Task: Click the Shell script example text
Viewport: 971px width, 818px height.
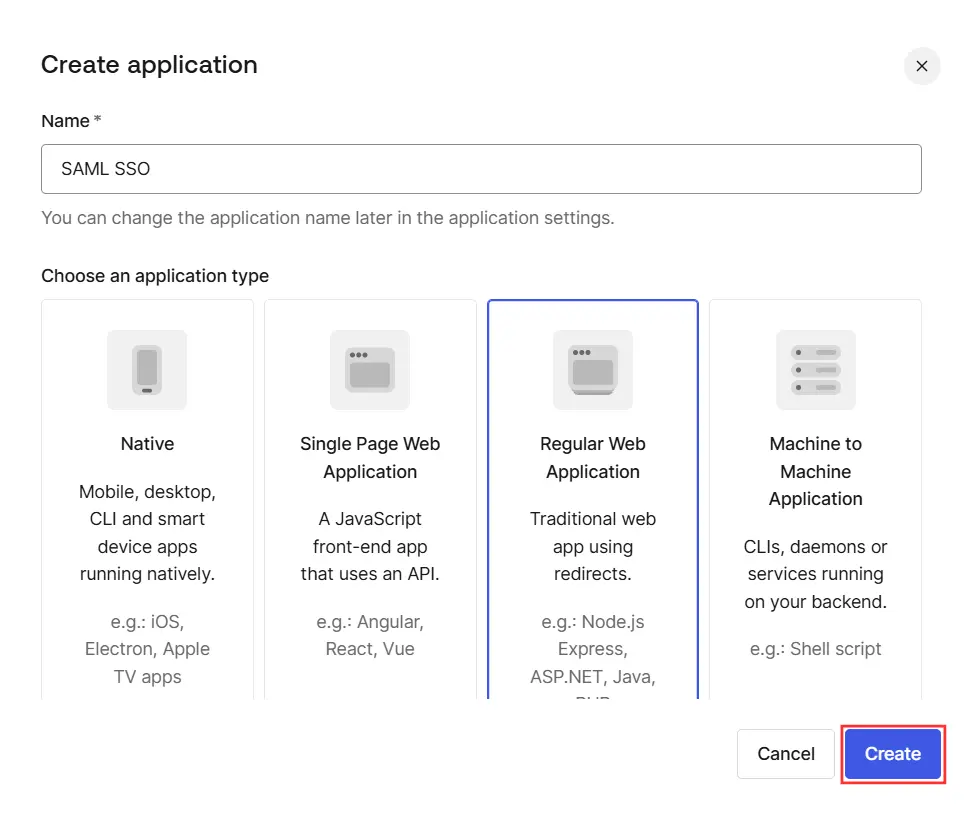Action: click(x=815, y=649)
